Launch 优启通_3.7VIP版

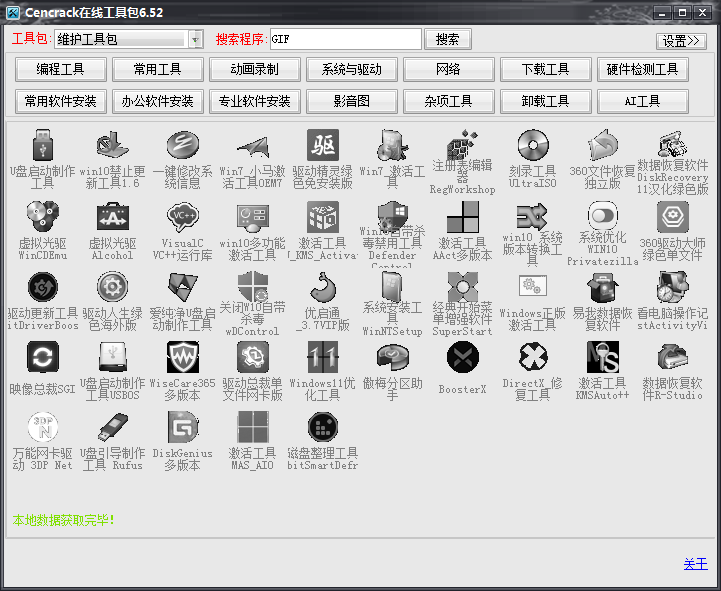(323, 287)
